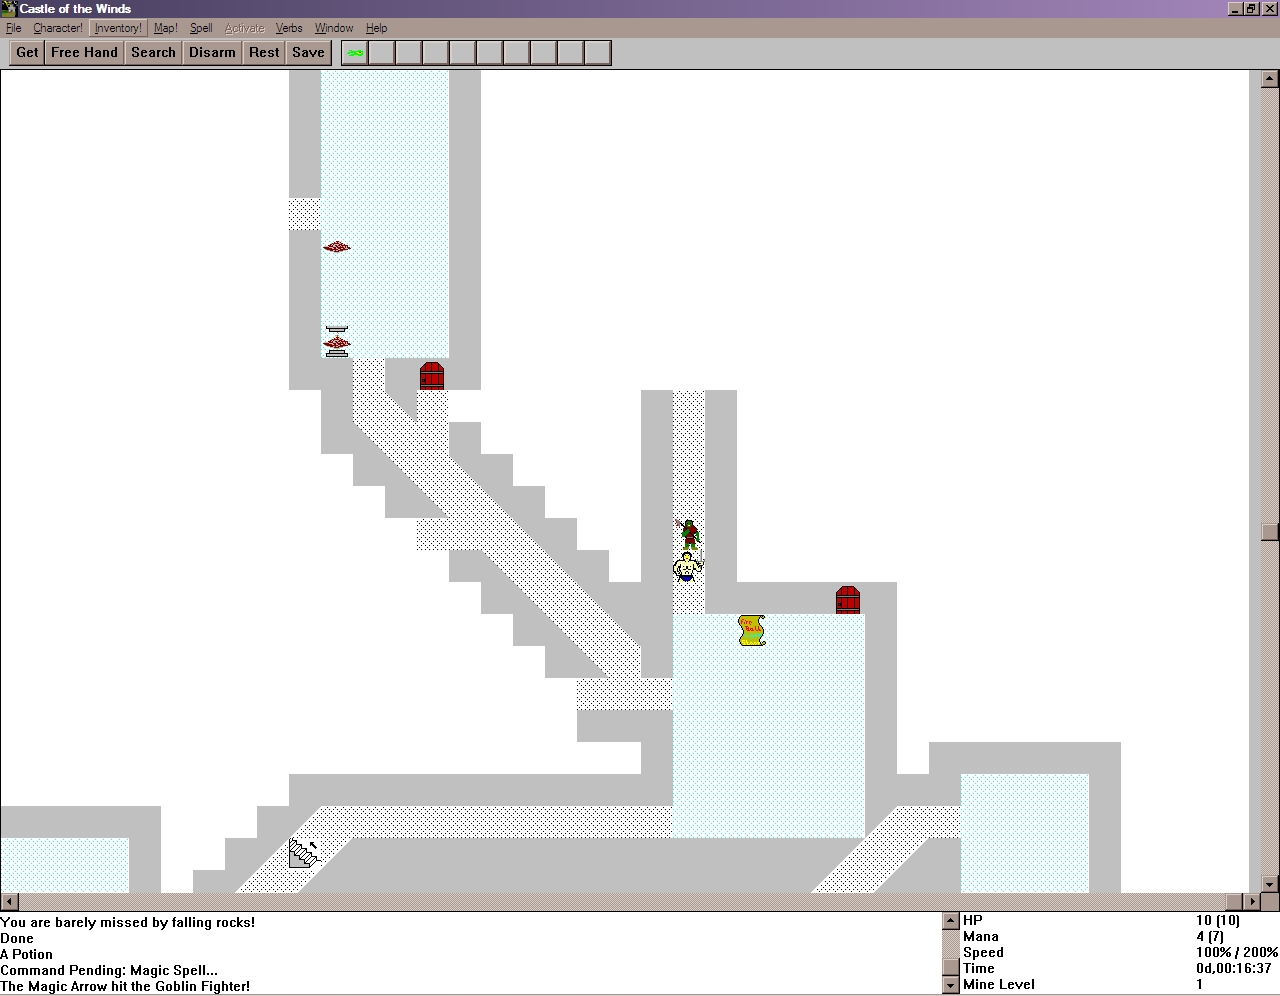Open the Spell menu
This screenshot has height=996, width=1280.
[x=201, y=28]
